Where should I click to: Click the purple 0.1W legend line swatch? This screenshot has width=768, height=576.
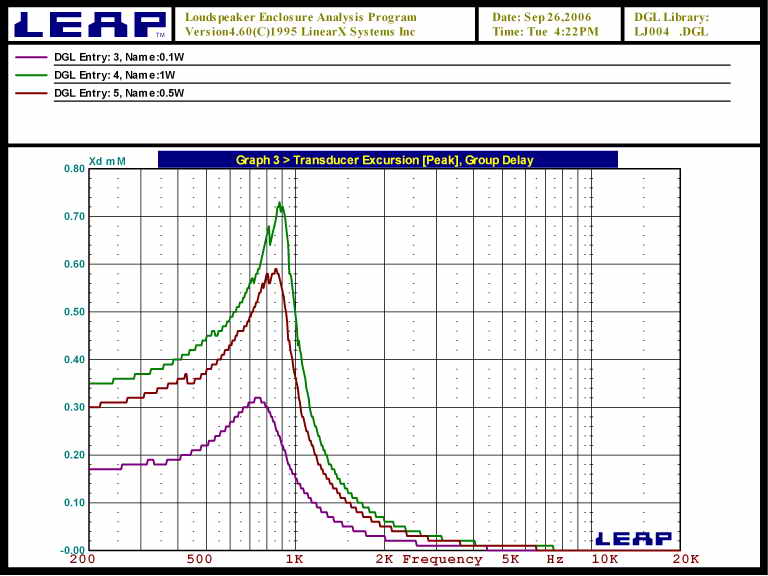coord(31,57)
